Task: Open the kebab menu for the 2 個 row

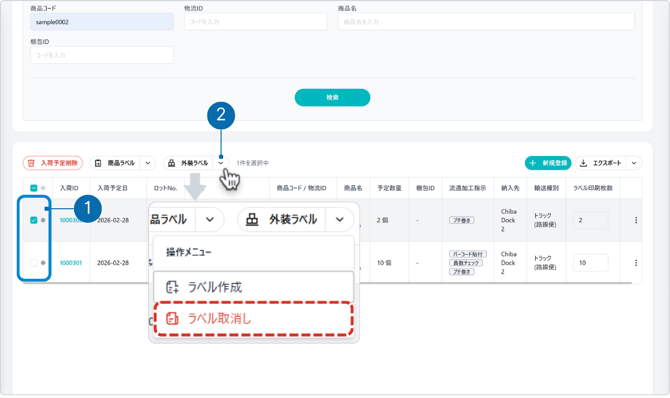Action: [x=636, y=220]
